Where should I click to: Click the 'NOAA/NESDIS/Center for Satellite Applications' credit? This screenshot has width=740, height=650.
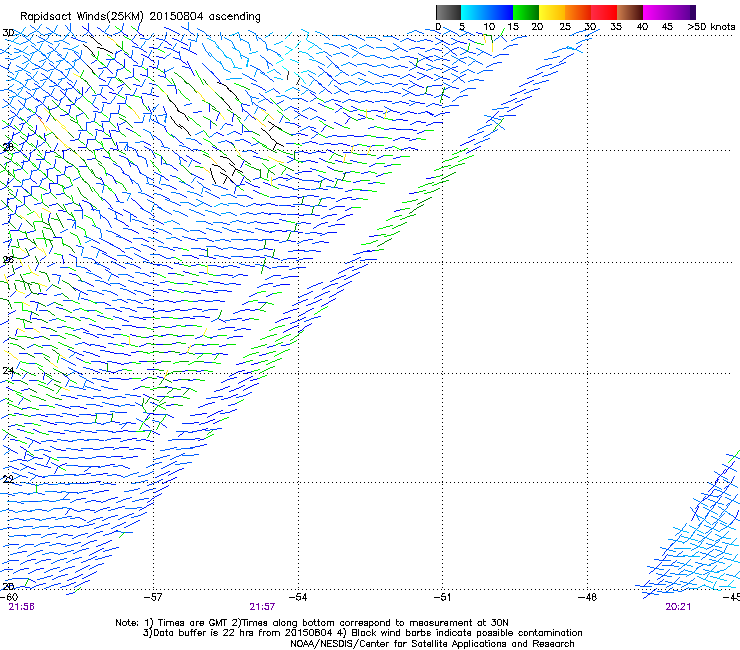click(432, 644)
